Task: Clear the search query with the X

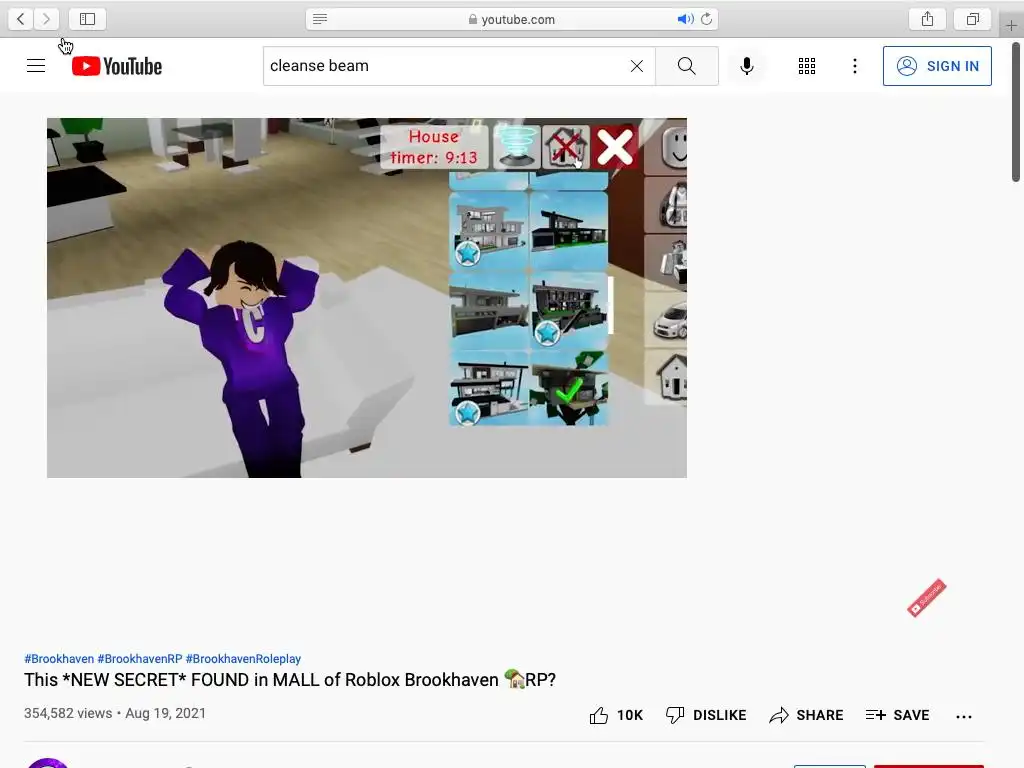Action: point(637,66)
